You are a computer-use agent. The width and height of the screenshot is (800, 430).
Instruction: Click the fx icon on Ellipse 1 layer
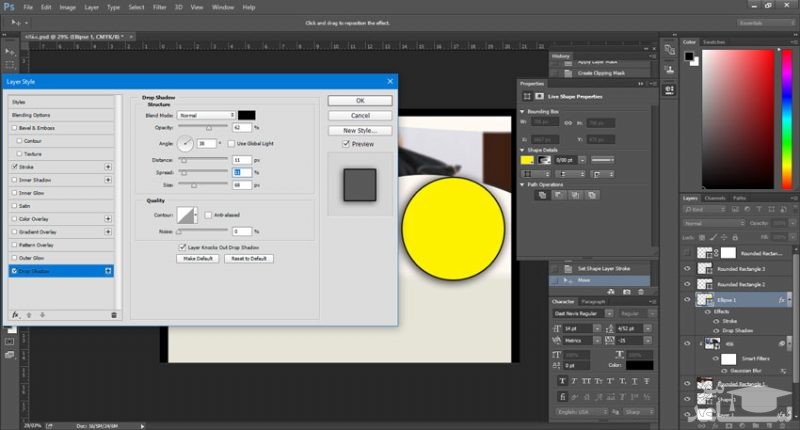[x=780, y=299]
